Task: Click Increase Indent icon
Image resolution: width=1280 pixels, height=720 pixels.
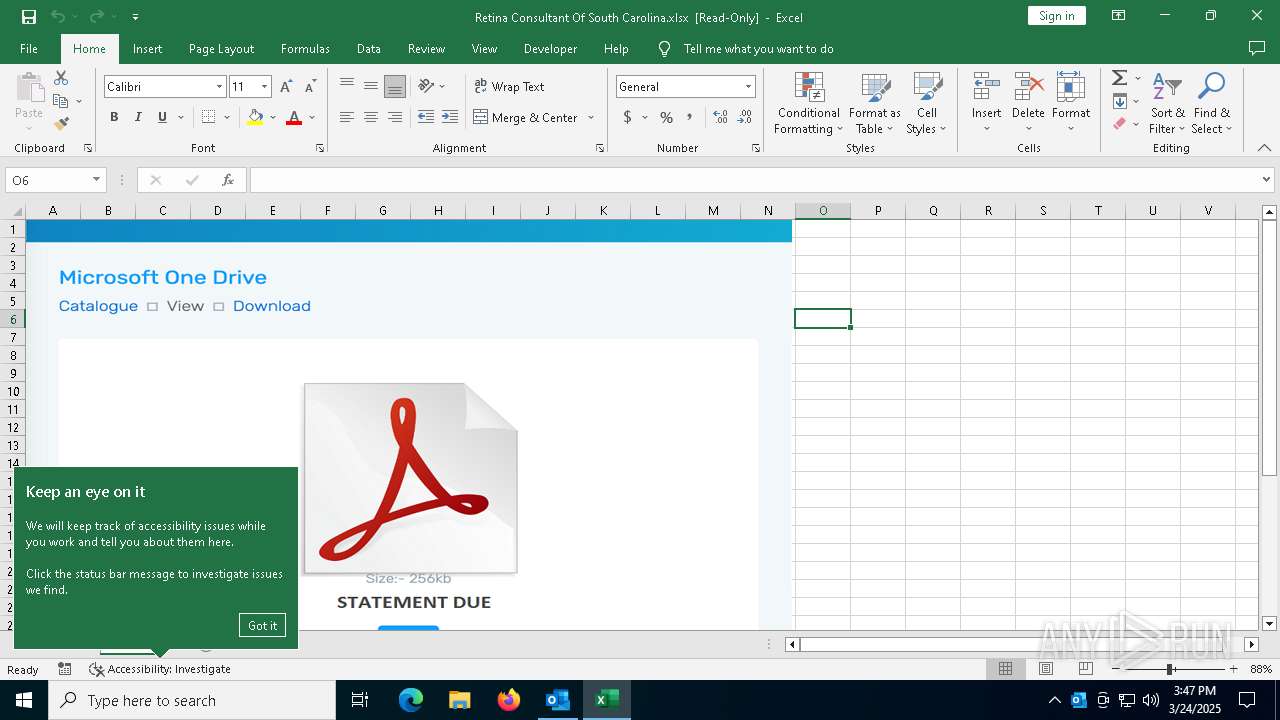Action: tap(450, 117)
